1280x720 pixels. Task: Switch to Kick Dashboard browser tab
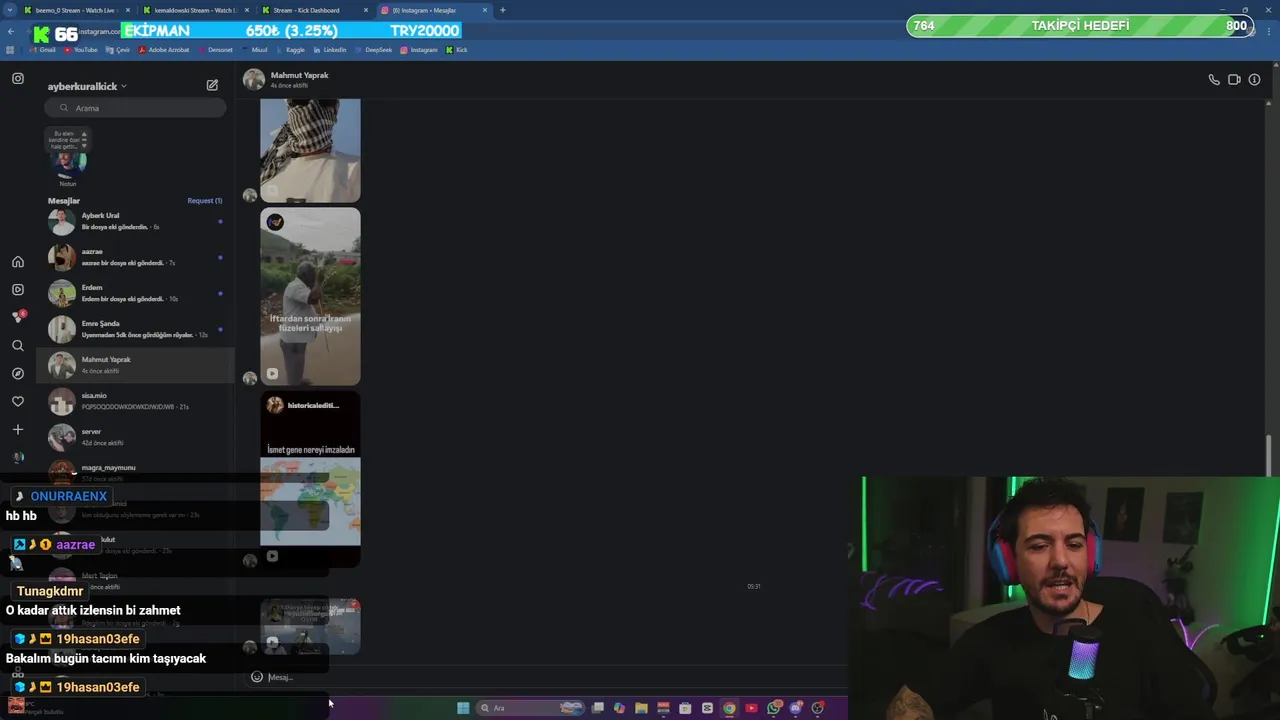(314, 10)
